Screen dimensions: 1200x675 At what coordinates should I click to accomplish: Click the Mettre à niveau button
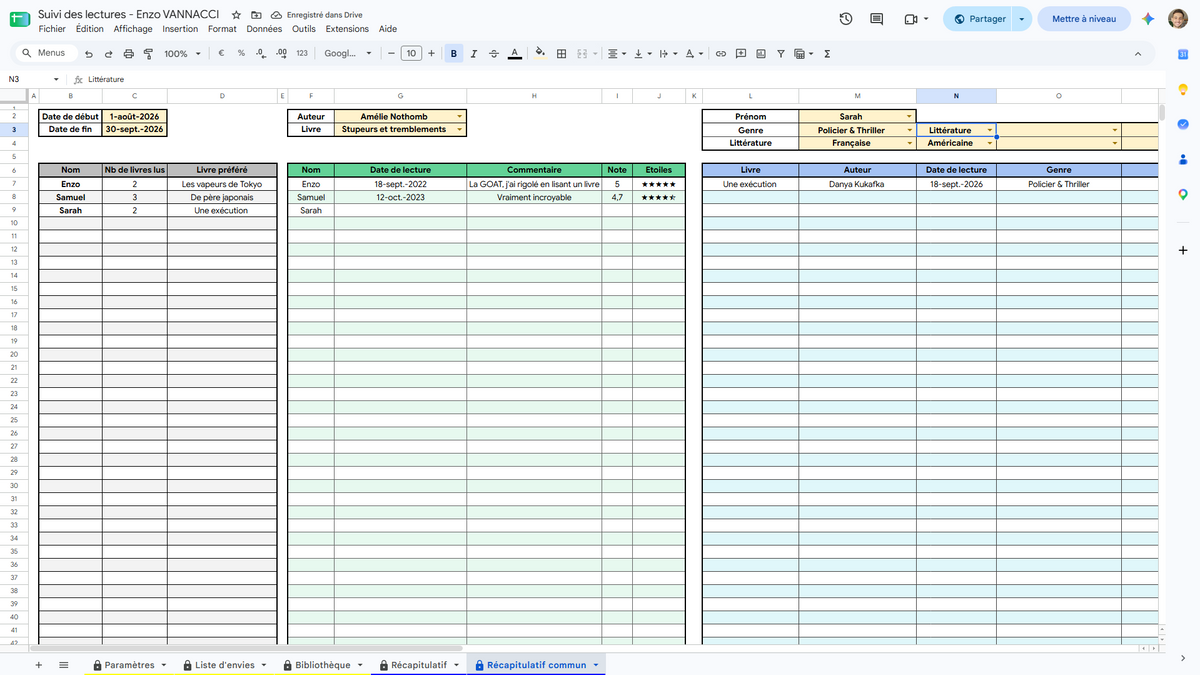click(x=1084, y=19)
